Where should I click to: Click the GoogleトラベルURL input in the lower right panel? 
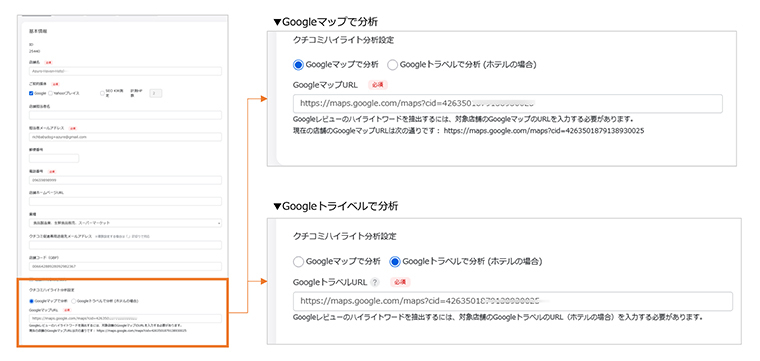[x=513, y=301]
